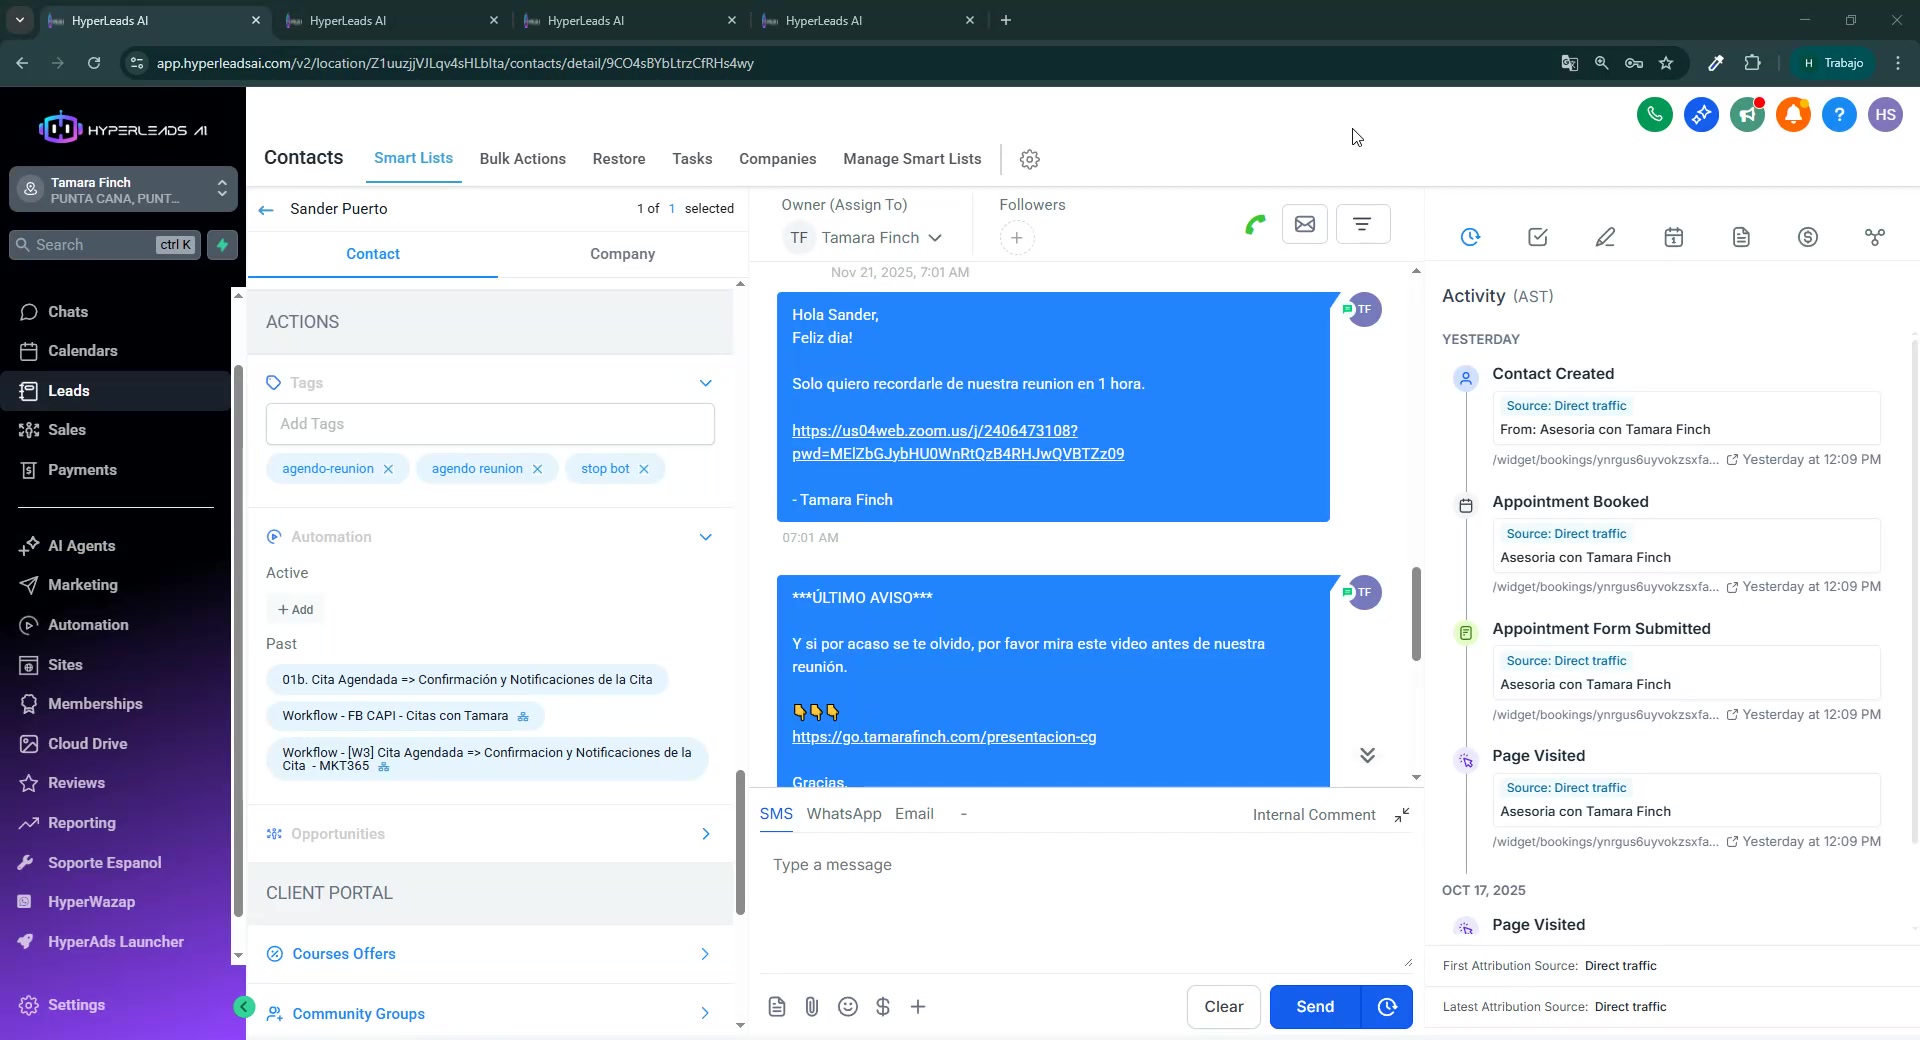The width and height of the screenshot is (1920, 1040).
Task: Open the Notes pencil icon
Action: coord(1605,237)
